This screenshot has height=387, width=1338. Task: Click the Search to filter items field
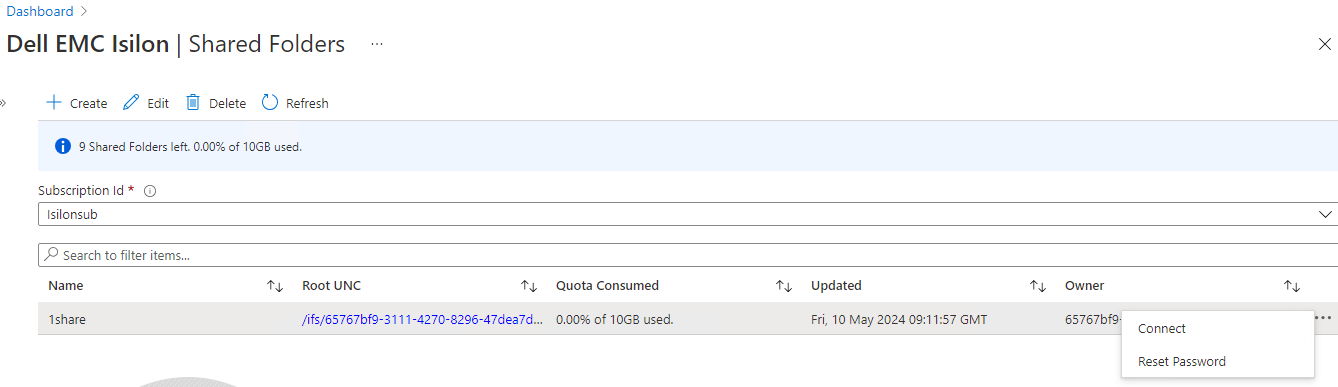coord(688,255)
